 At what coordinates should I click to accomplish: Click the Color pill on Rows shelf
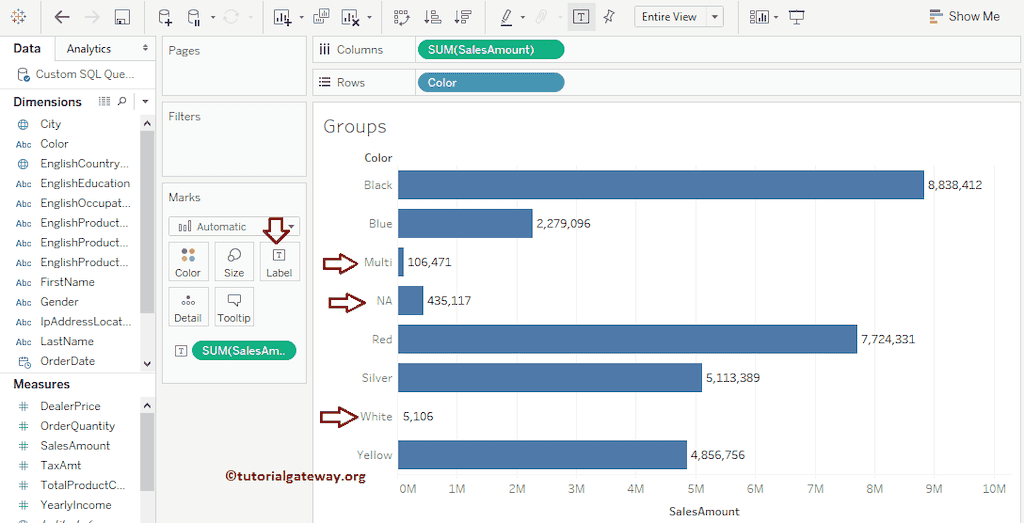pyautogui.click(x=490, y=83)
